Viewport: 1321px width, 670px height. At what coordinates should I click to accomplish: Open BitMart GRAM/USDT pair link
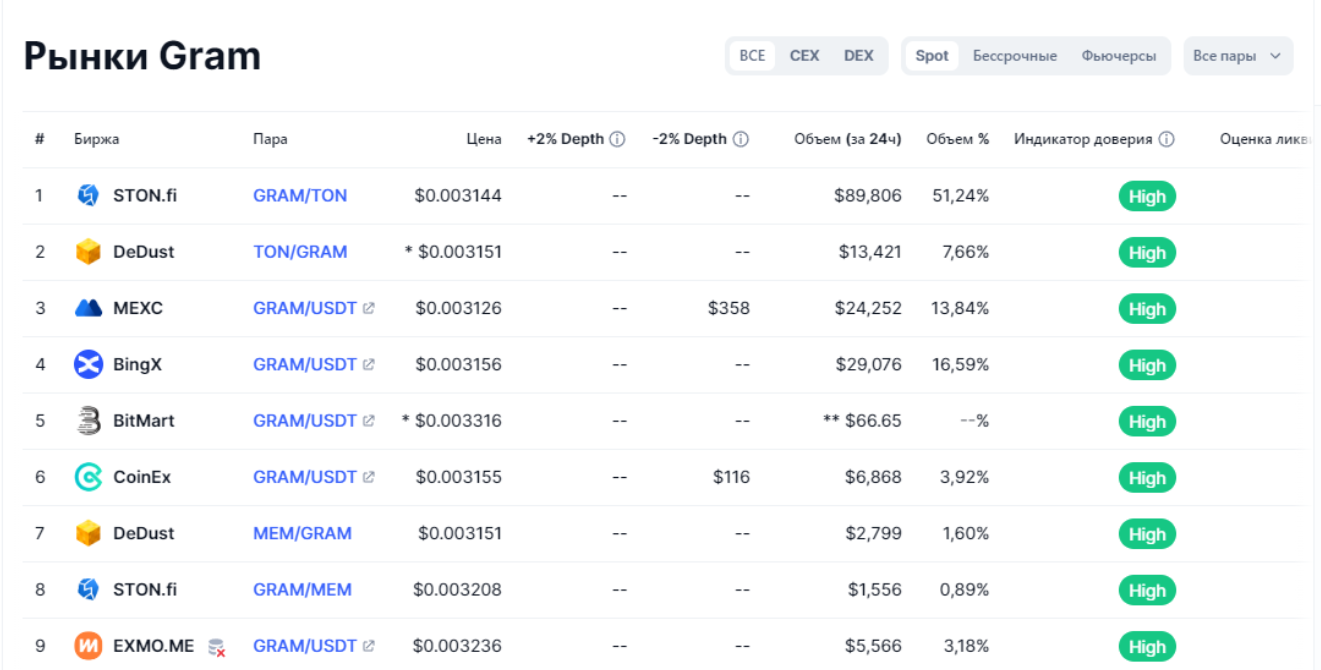(305, 421)
